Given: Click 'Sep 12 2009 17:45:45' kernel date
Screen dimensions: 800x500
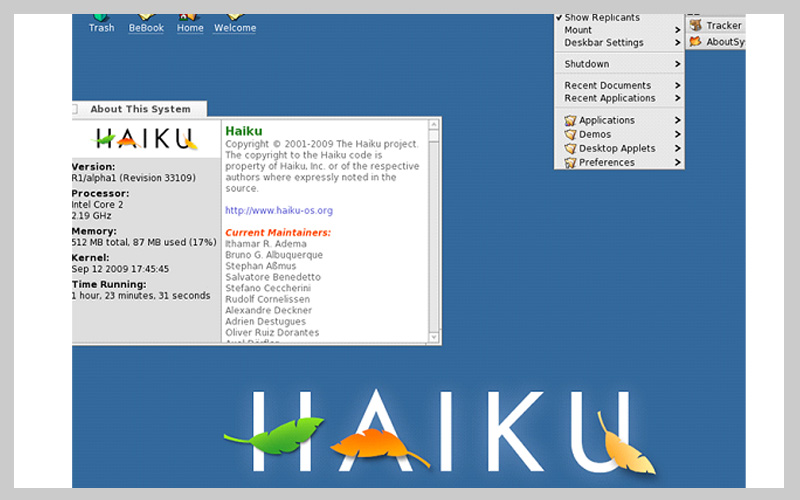Looking at the screenshot, I should tap(120, 269).
